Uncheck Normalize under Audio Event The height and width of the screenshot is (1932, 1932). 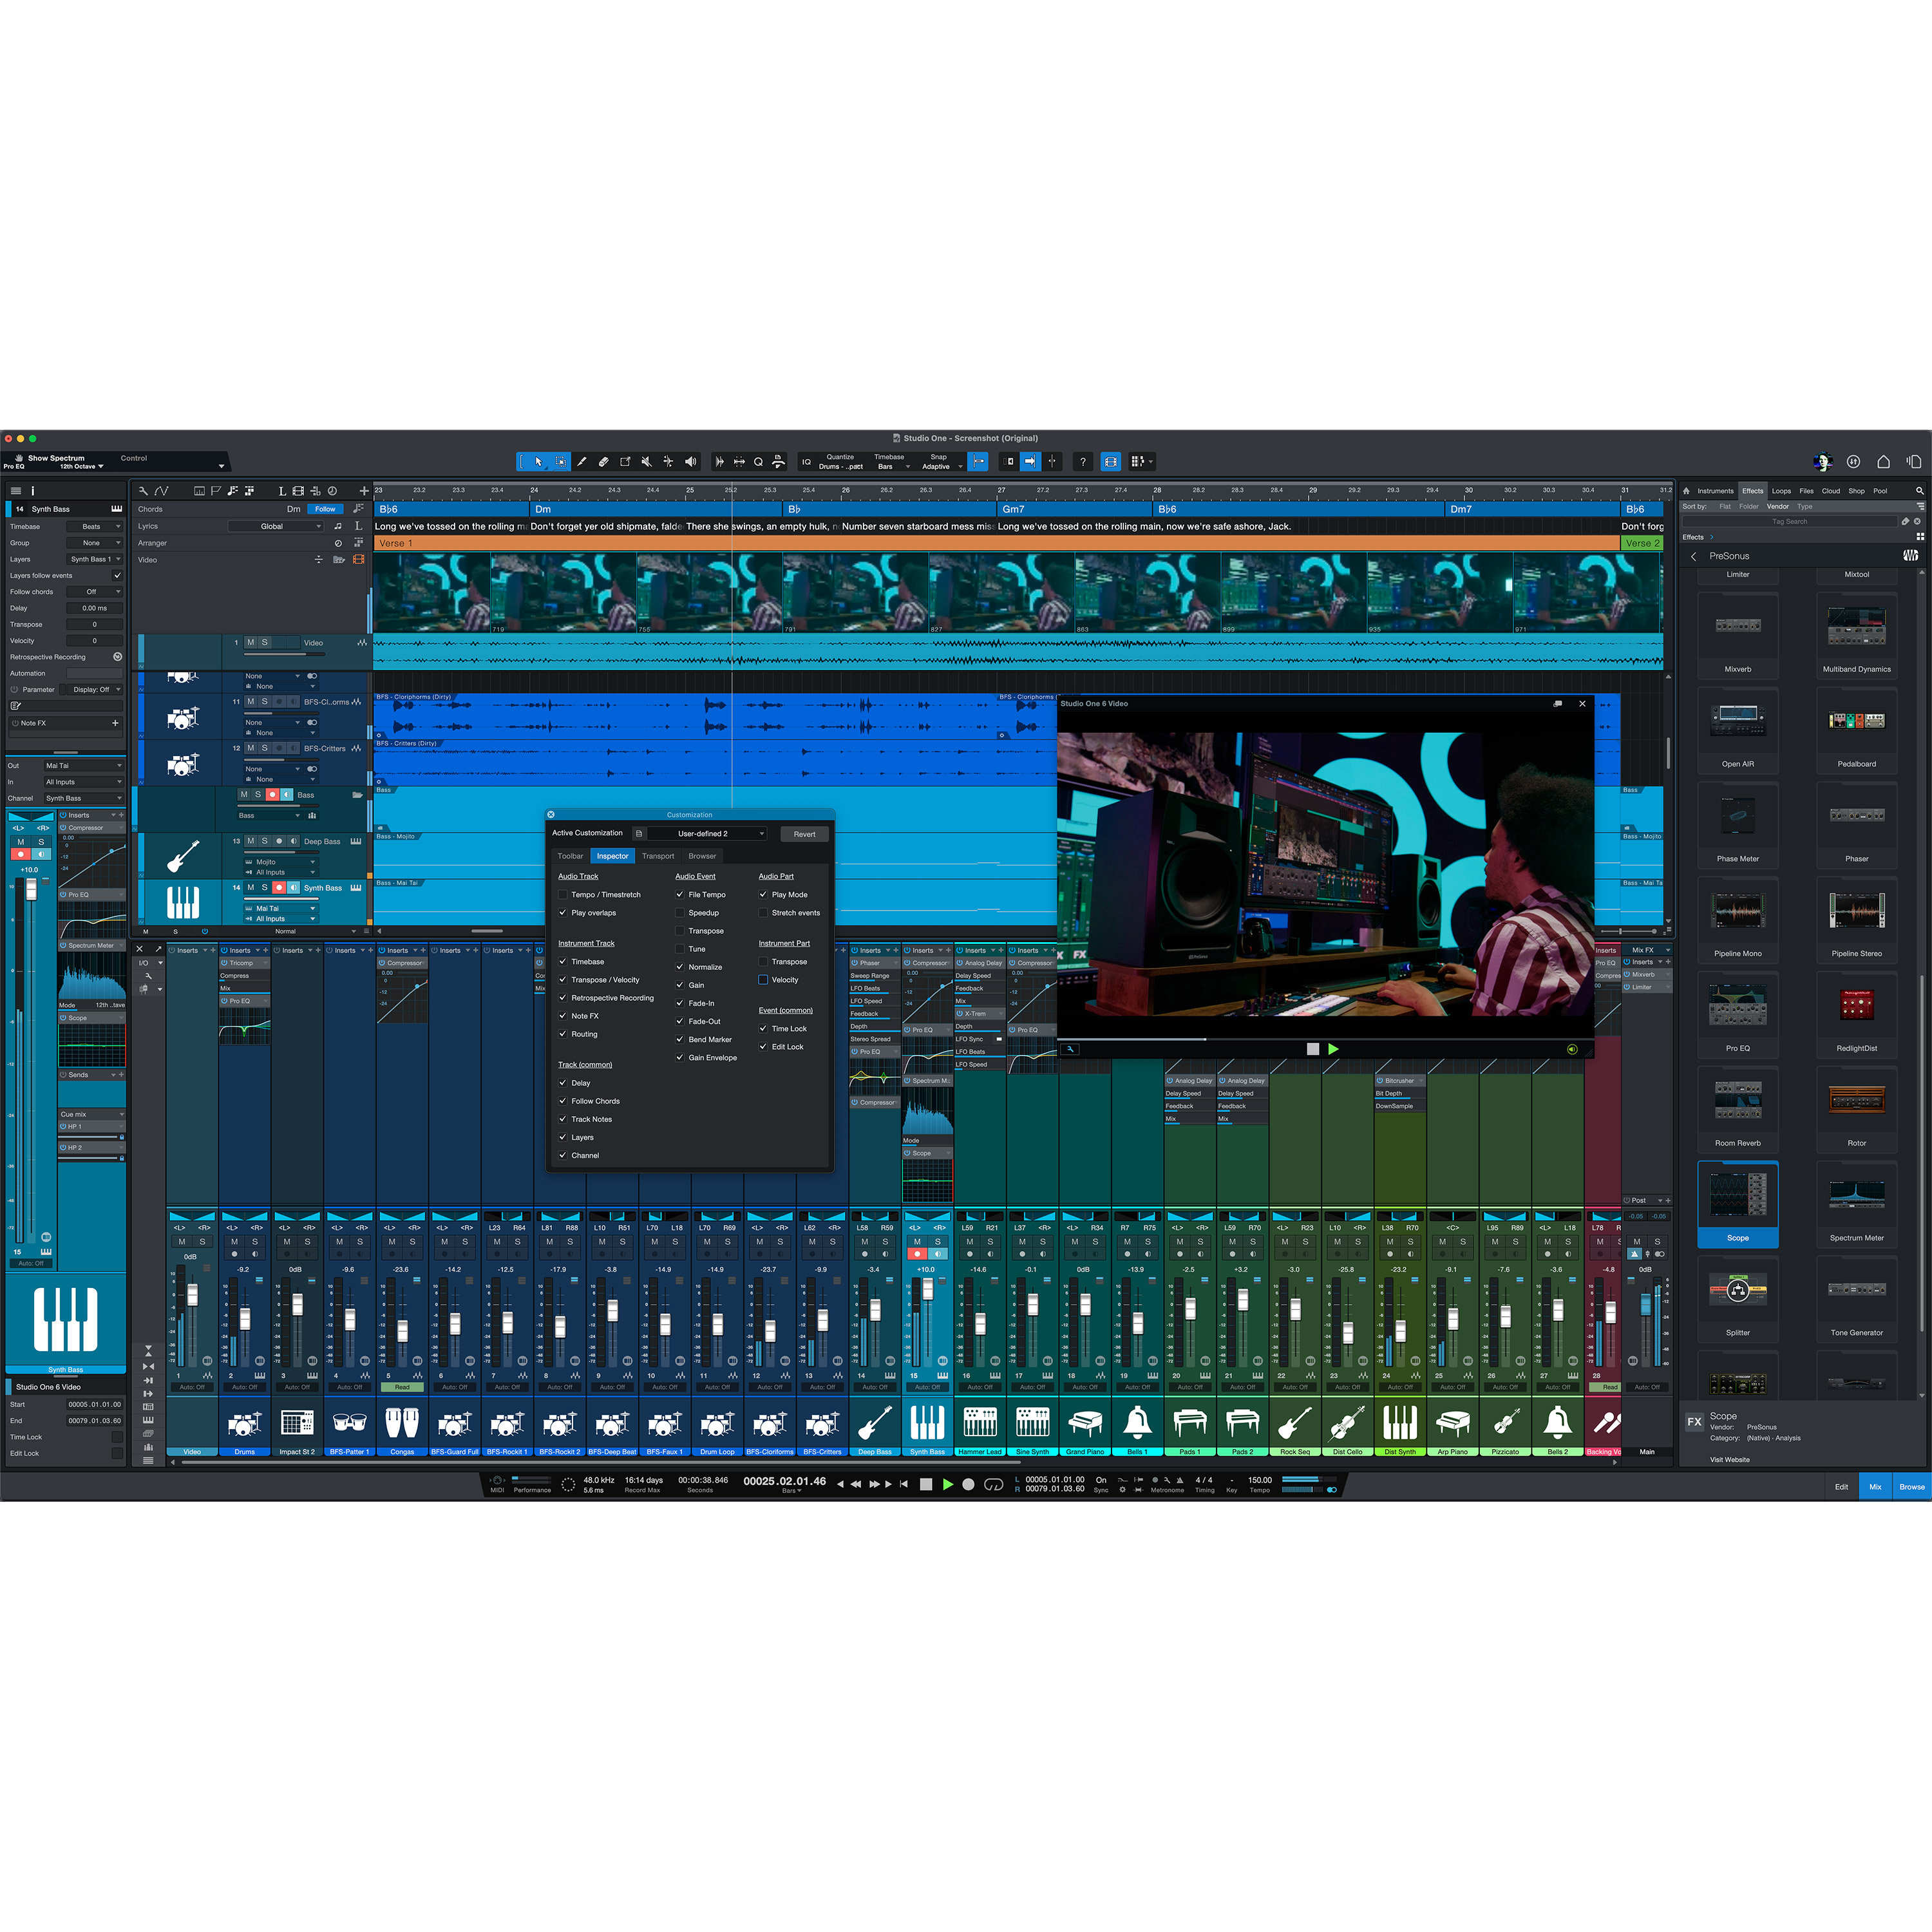[680, 966]
